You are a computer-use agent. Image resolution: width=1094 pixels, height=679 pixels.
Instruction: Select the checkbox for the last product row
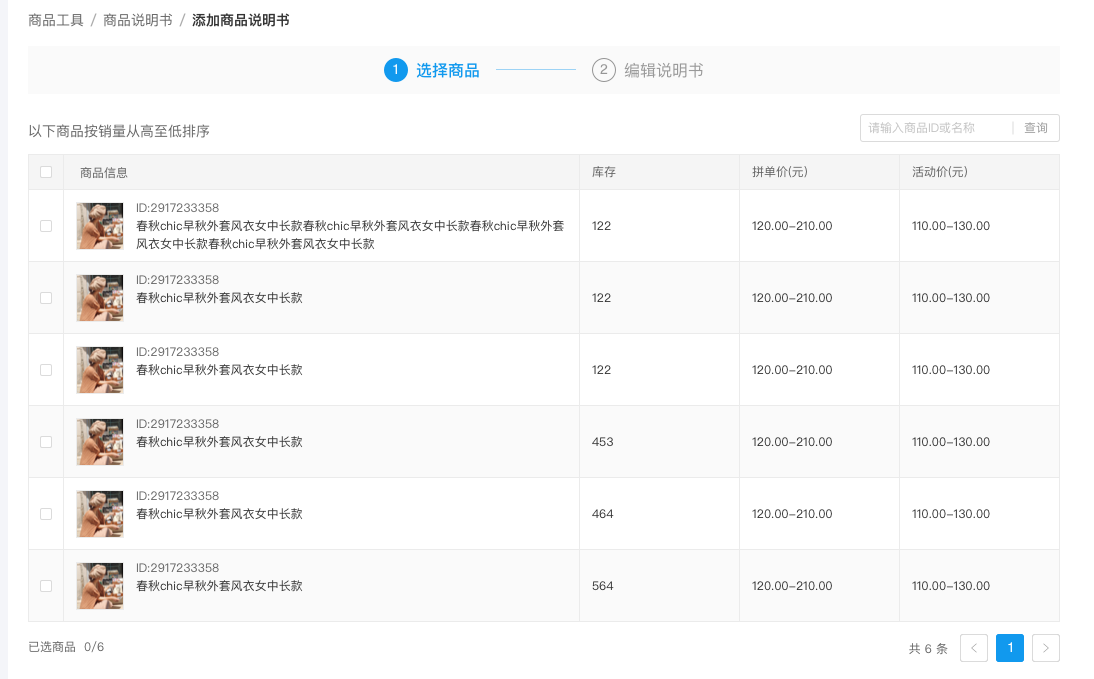click(x=46, y=586)
